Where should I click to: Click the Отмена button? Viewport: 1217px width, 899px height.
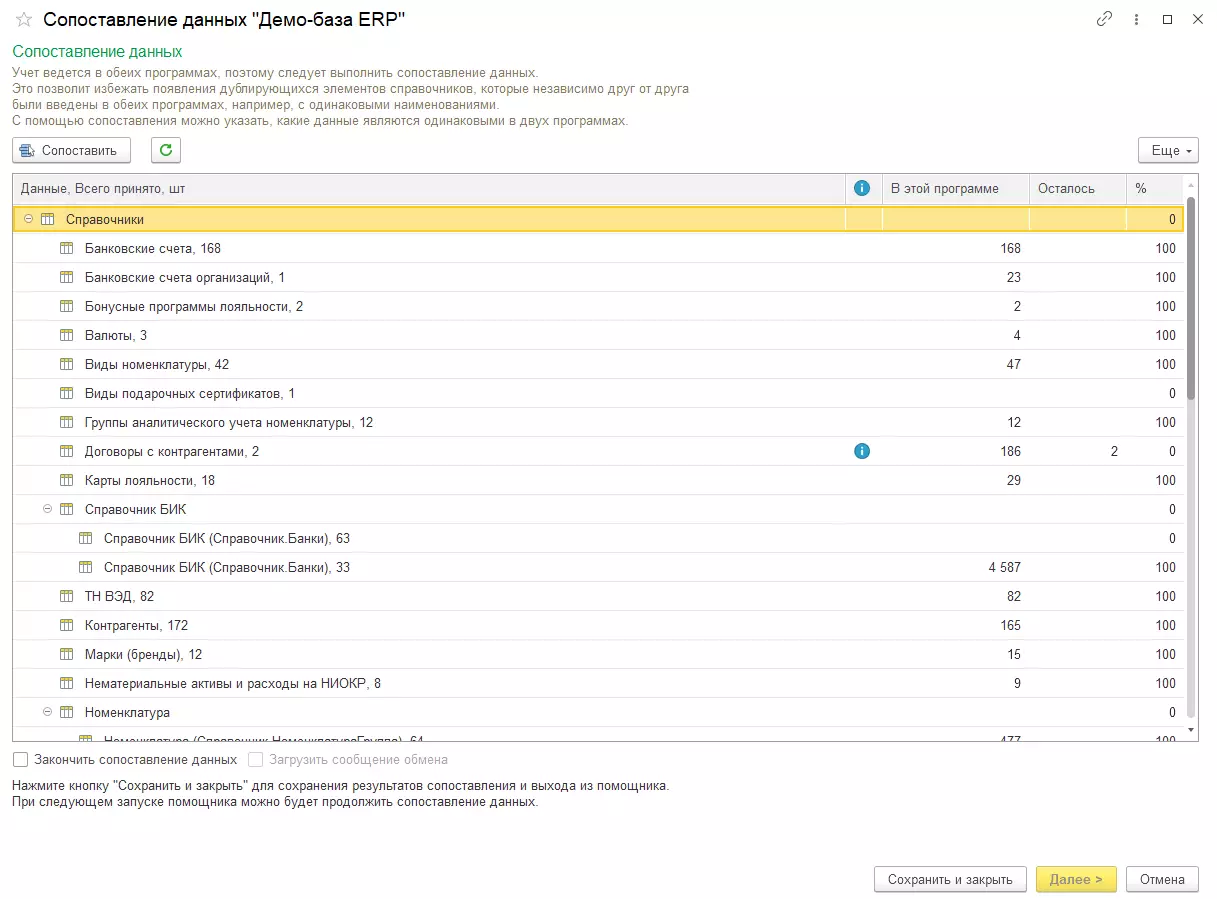(x=1162, y=879)
